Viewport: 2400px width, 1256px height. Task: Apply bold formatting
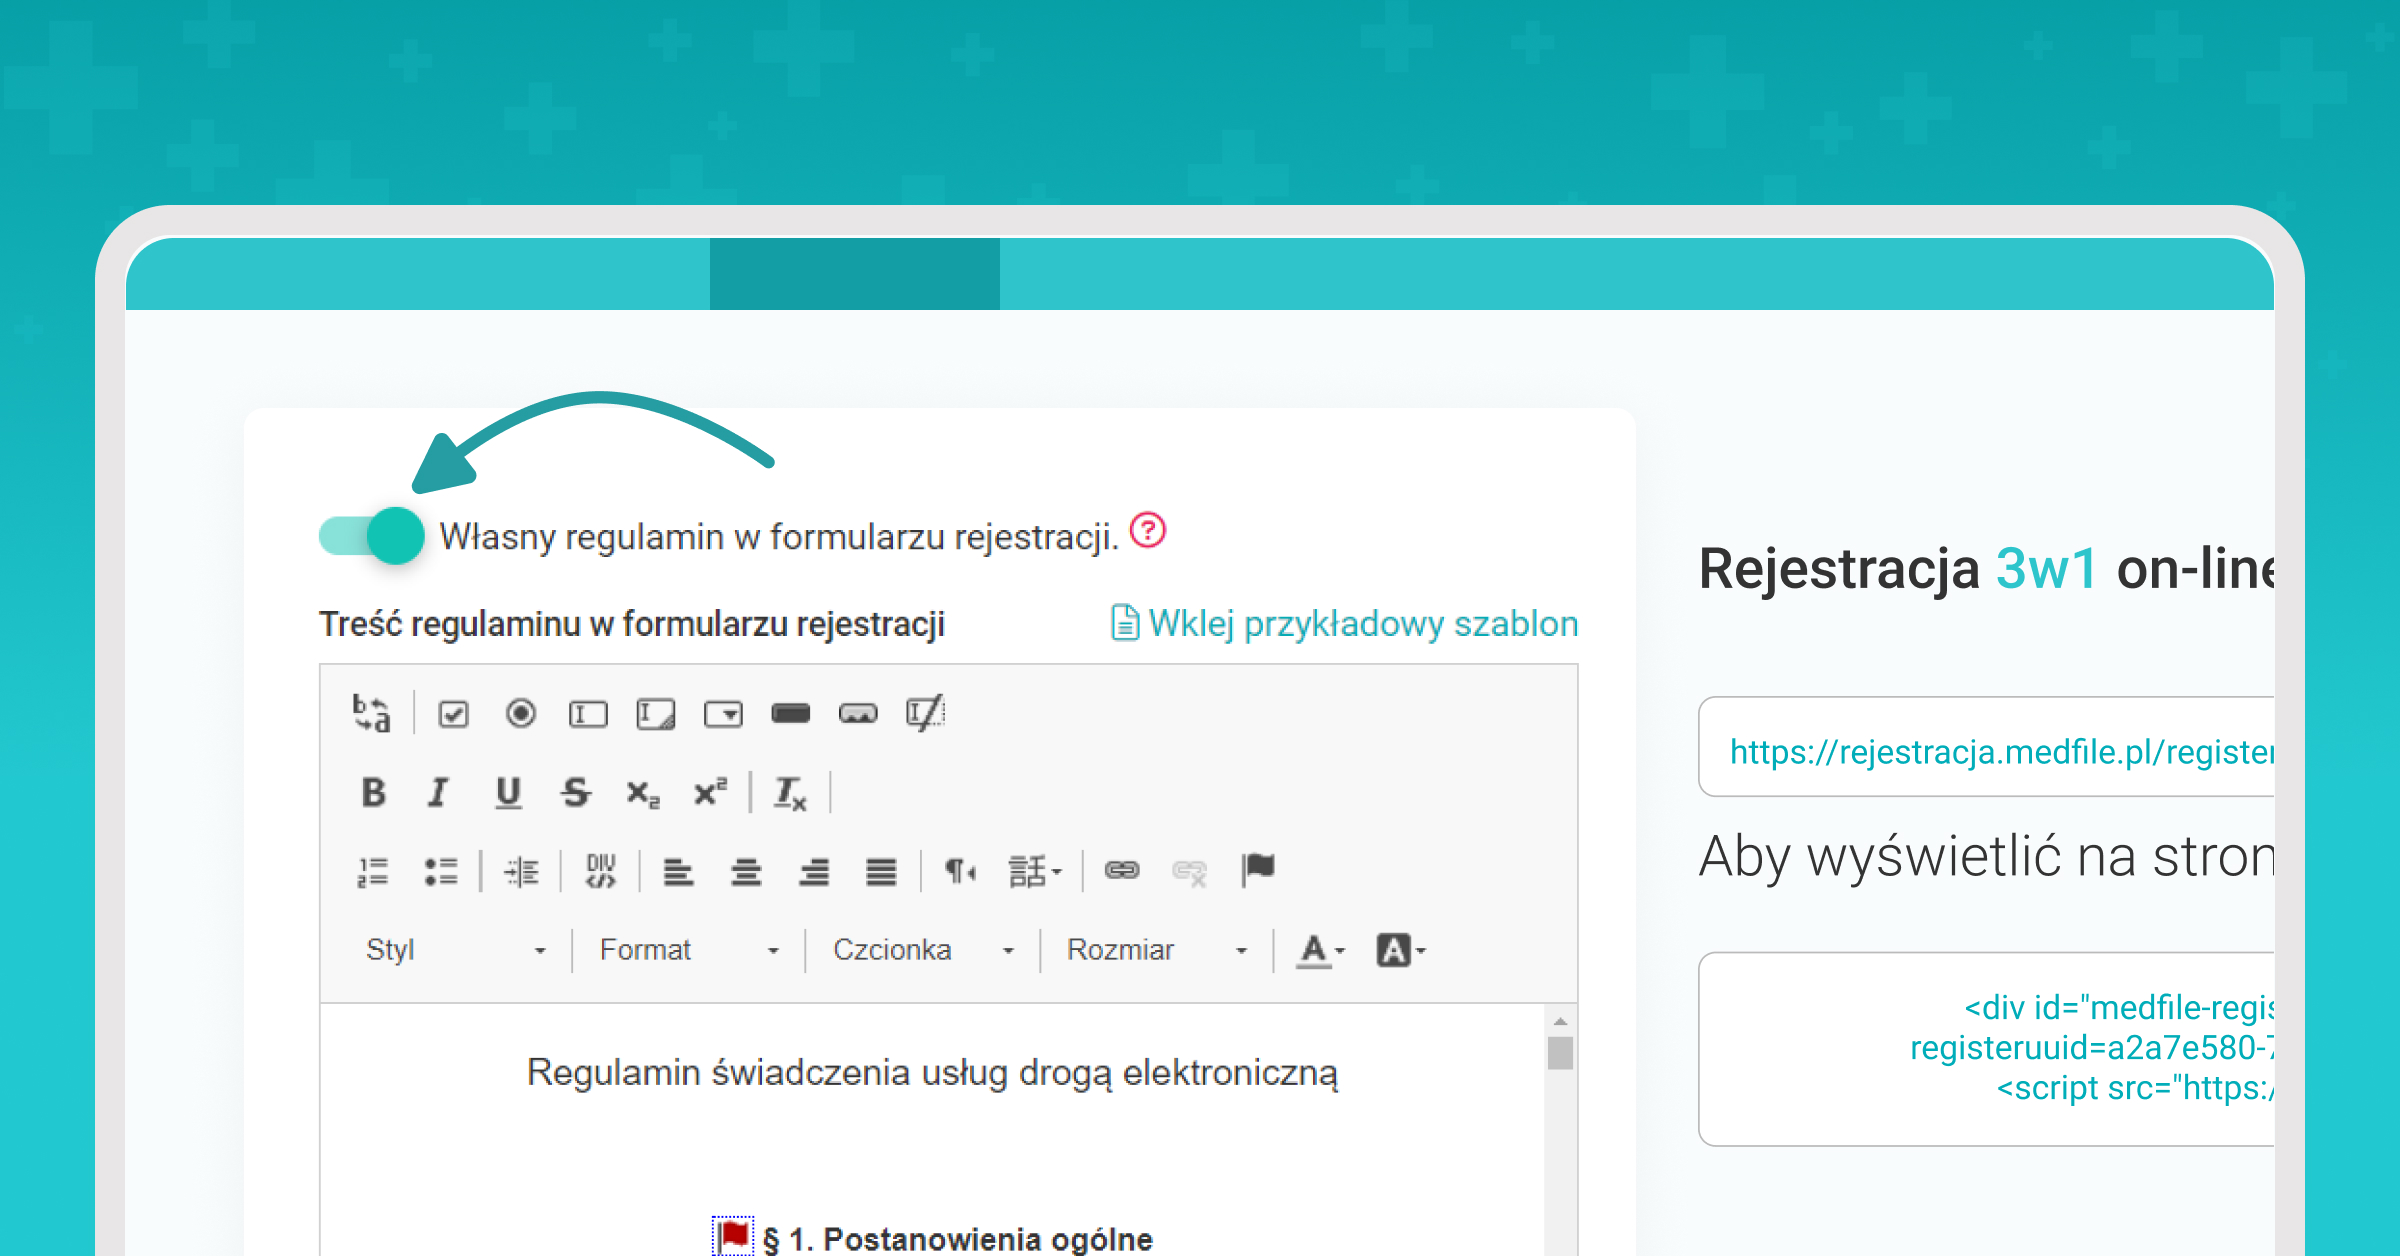373,793
